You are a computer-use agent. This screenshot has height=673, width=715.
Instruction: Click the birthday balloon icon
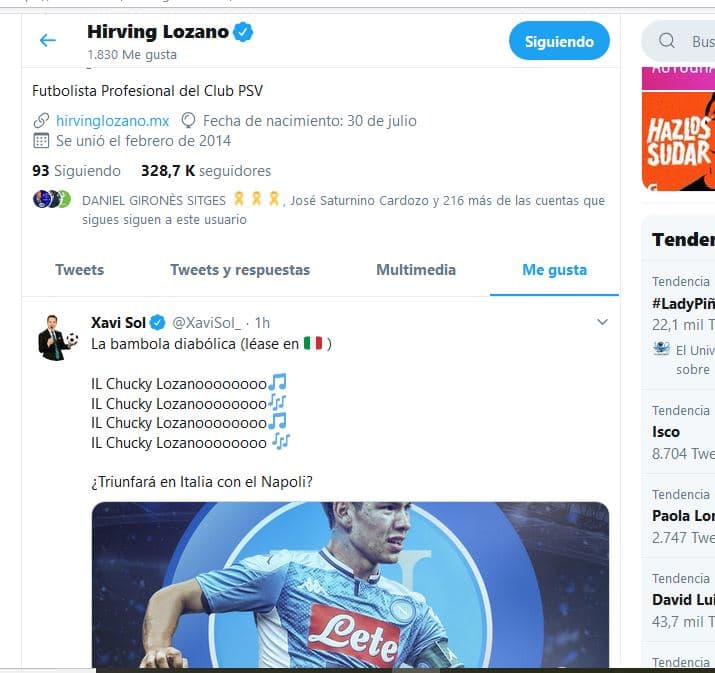[x=188, y=121]
